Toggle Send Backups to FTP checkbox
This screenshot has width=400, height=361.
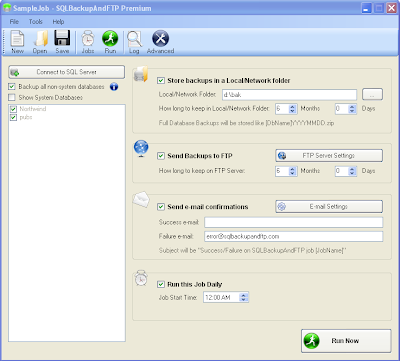pos(161,156)
